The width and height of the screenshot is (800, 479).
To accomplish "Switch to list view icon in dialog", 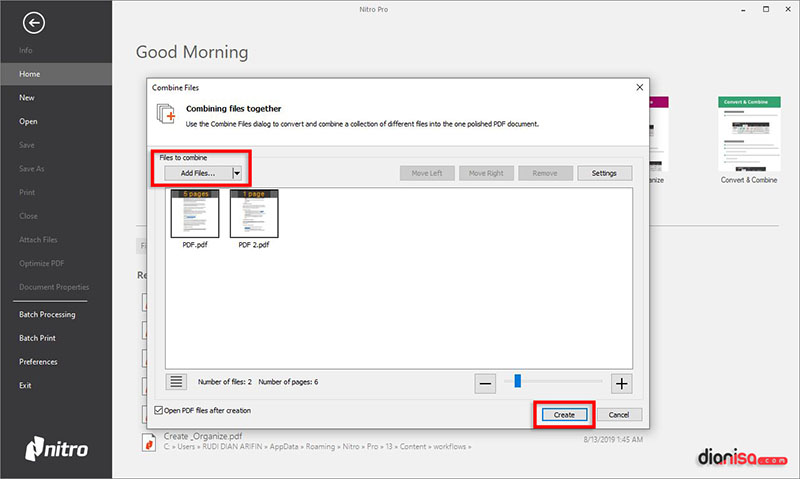I will 176,382.
